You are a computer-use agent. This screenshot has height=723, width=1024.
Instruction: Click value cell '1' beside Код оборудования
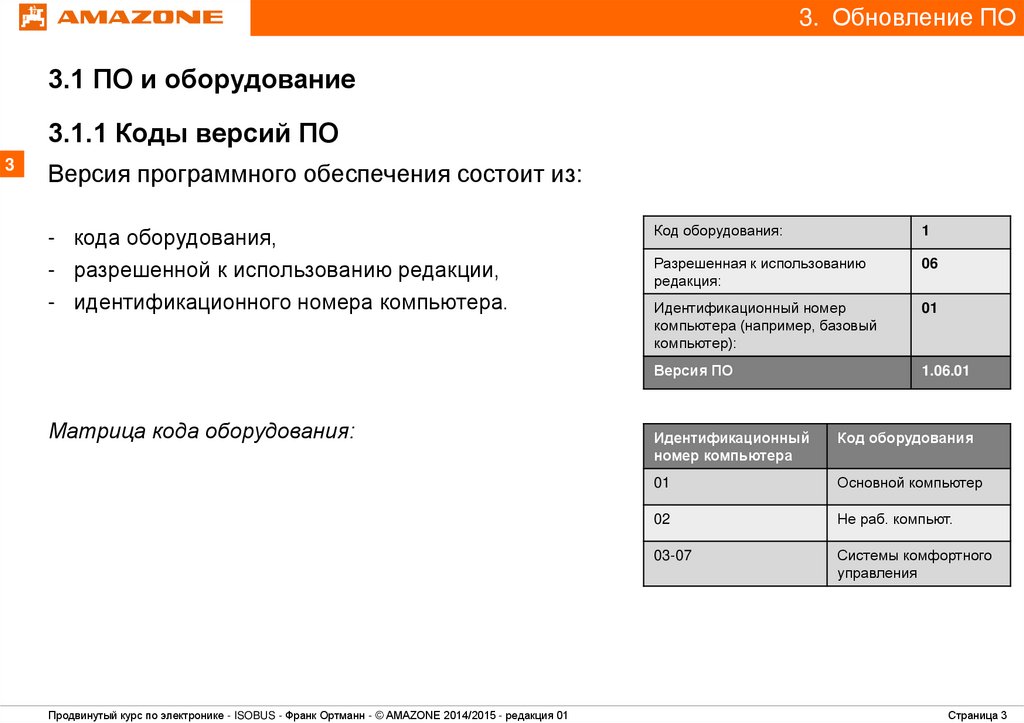[961, 232]
